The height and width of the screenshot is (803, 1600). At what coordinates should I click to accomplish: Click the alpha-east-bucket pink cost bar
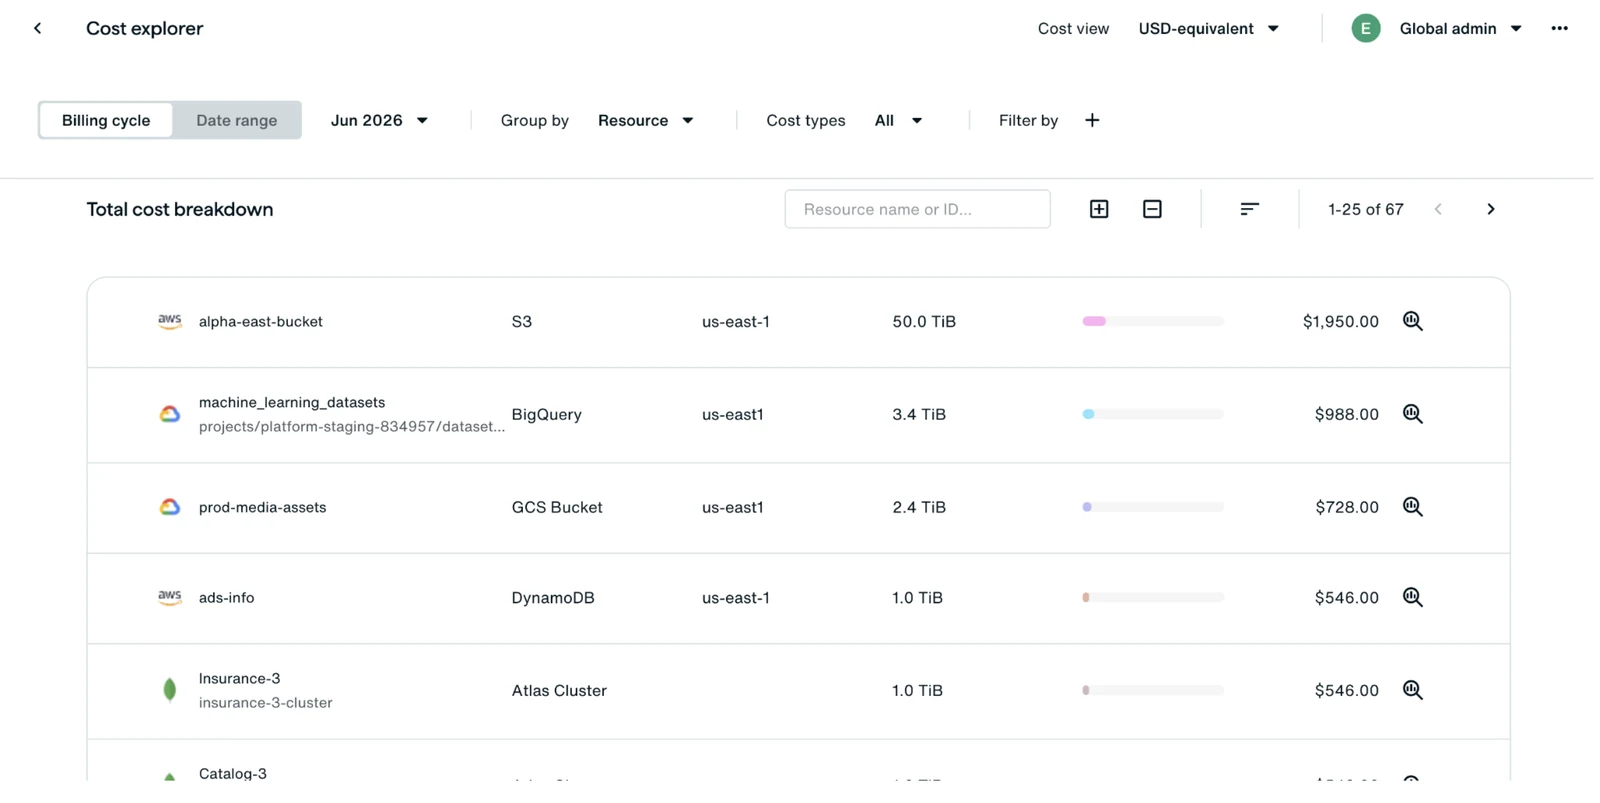pos(1094,321)
